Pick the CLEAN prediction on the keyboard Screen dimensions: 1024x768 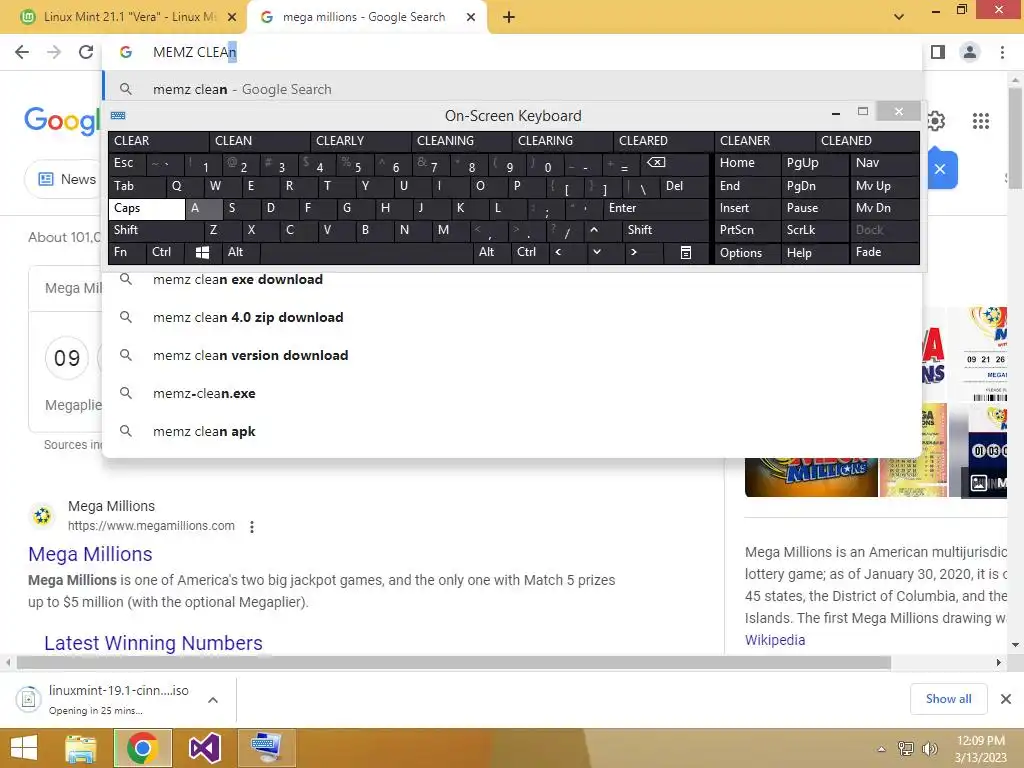pyautogui.click(x=260, y=141)
